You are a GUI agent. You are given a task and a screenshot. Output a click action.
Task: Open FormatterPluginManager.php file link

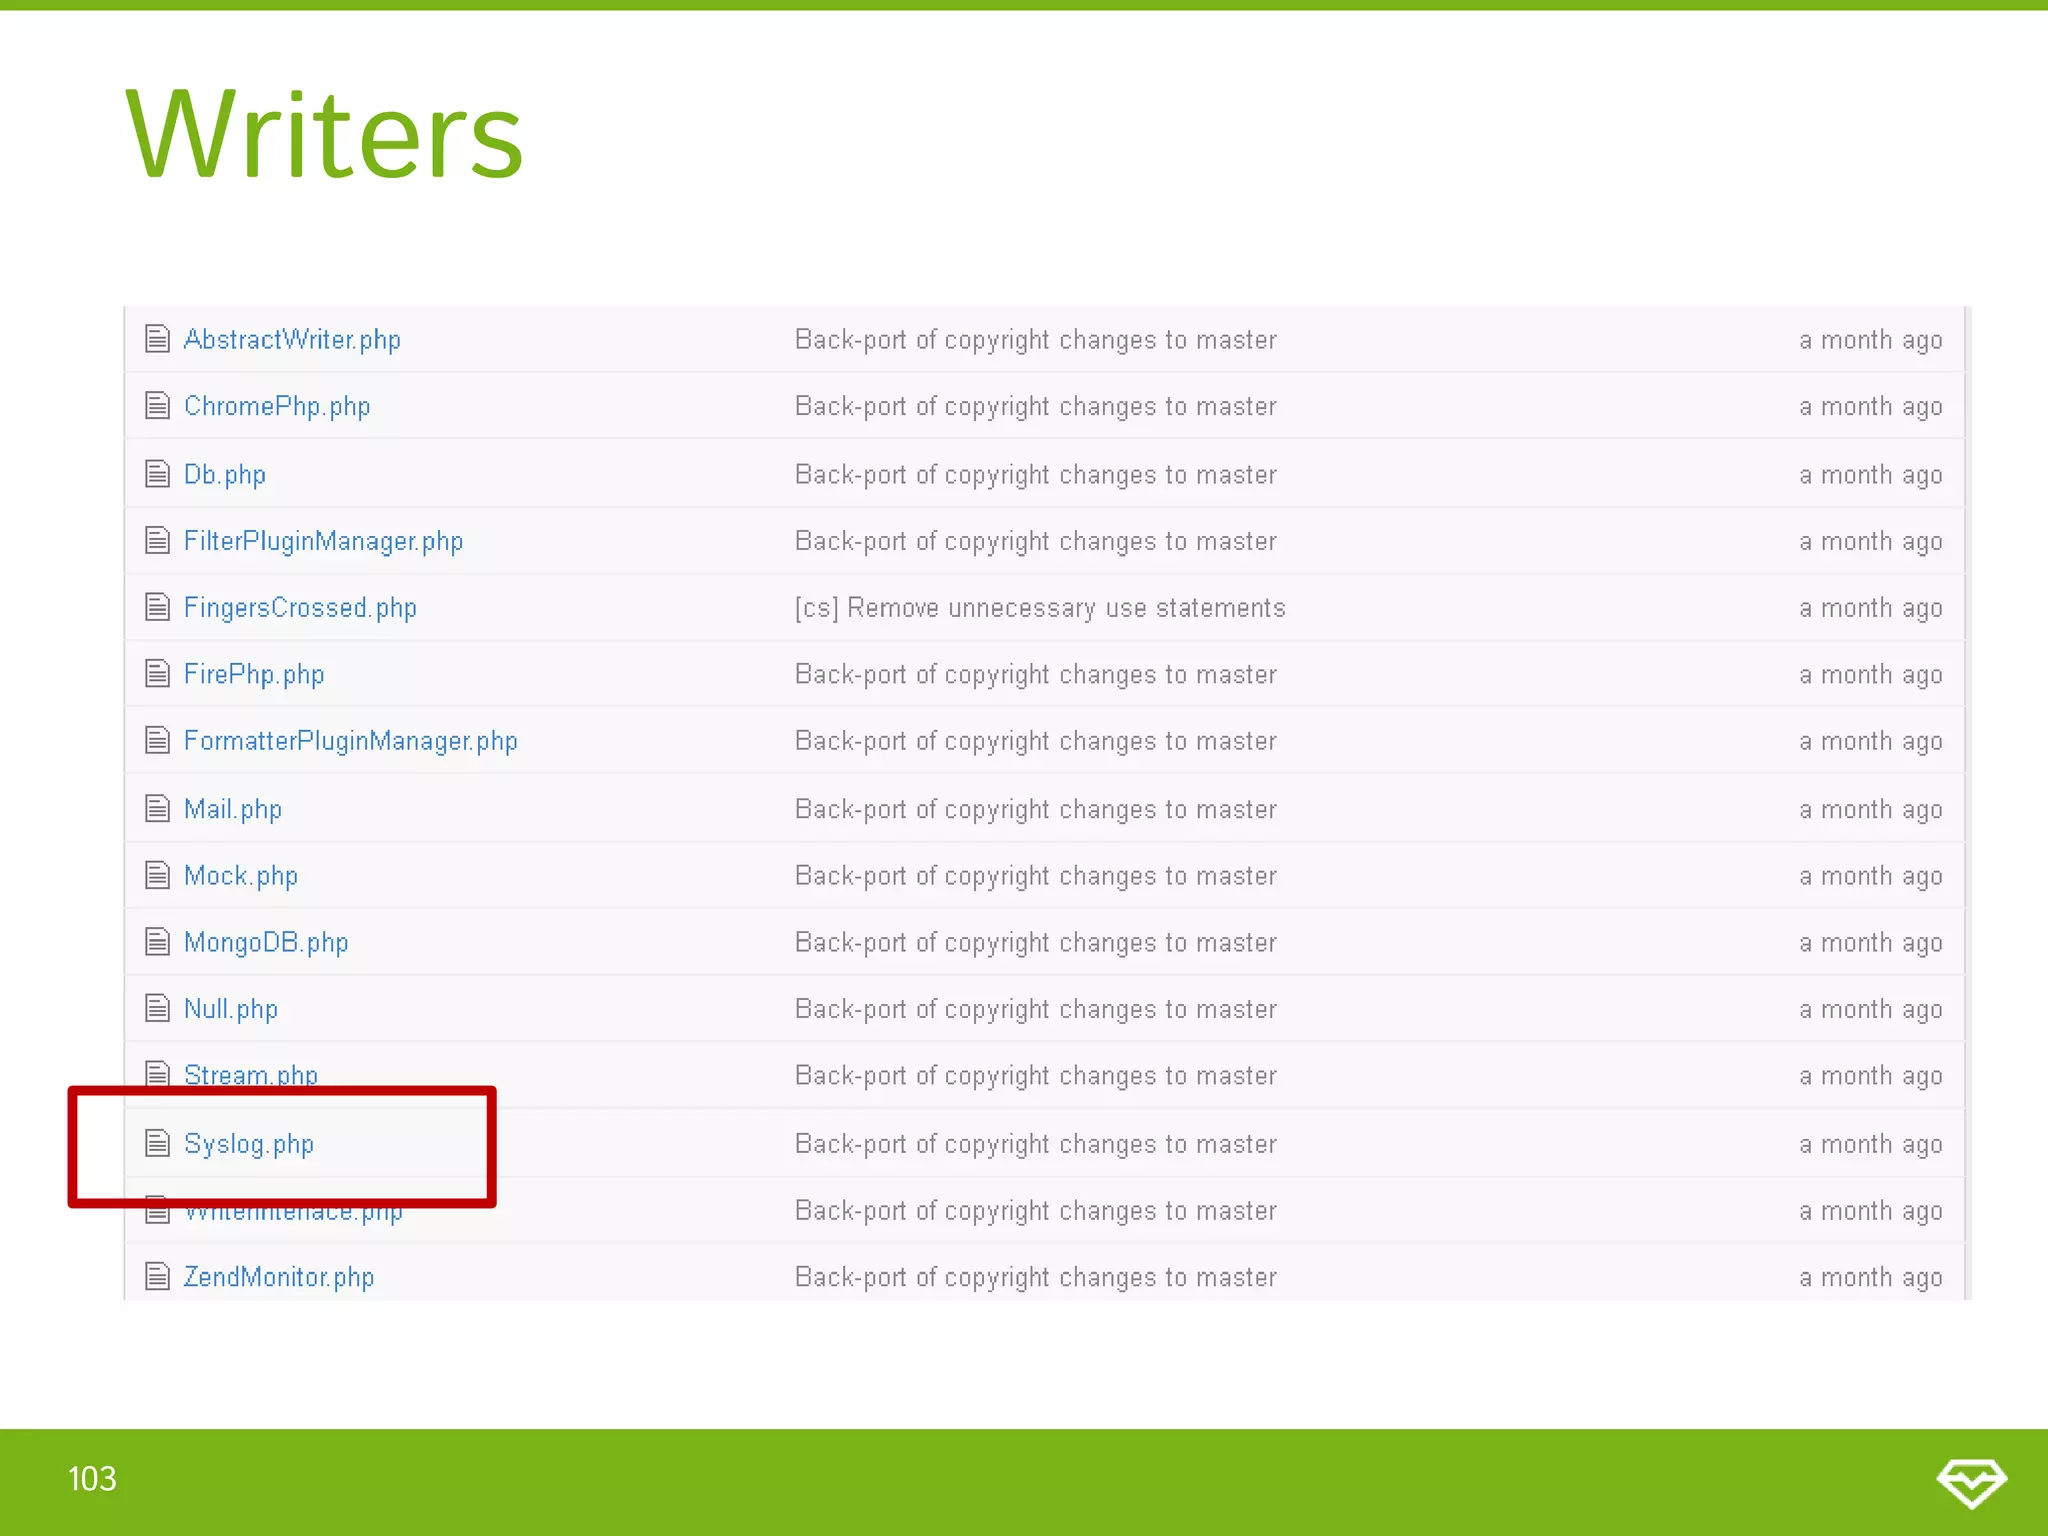pos(351,741)
